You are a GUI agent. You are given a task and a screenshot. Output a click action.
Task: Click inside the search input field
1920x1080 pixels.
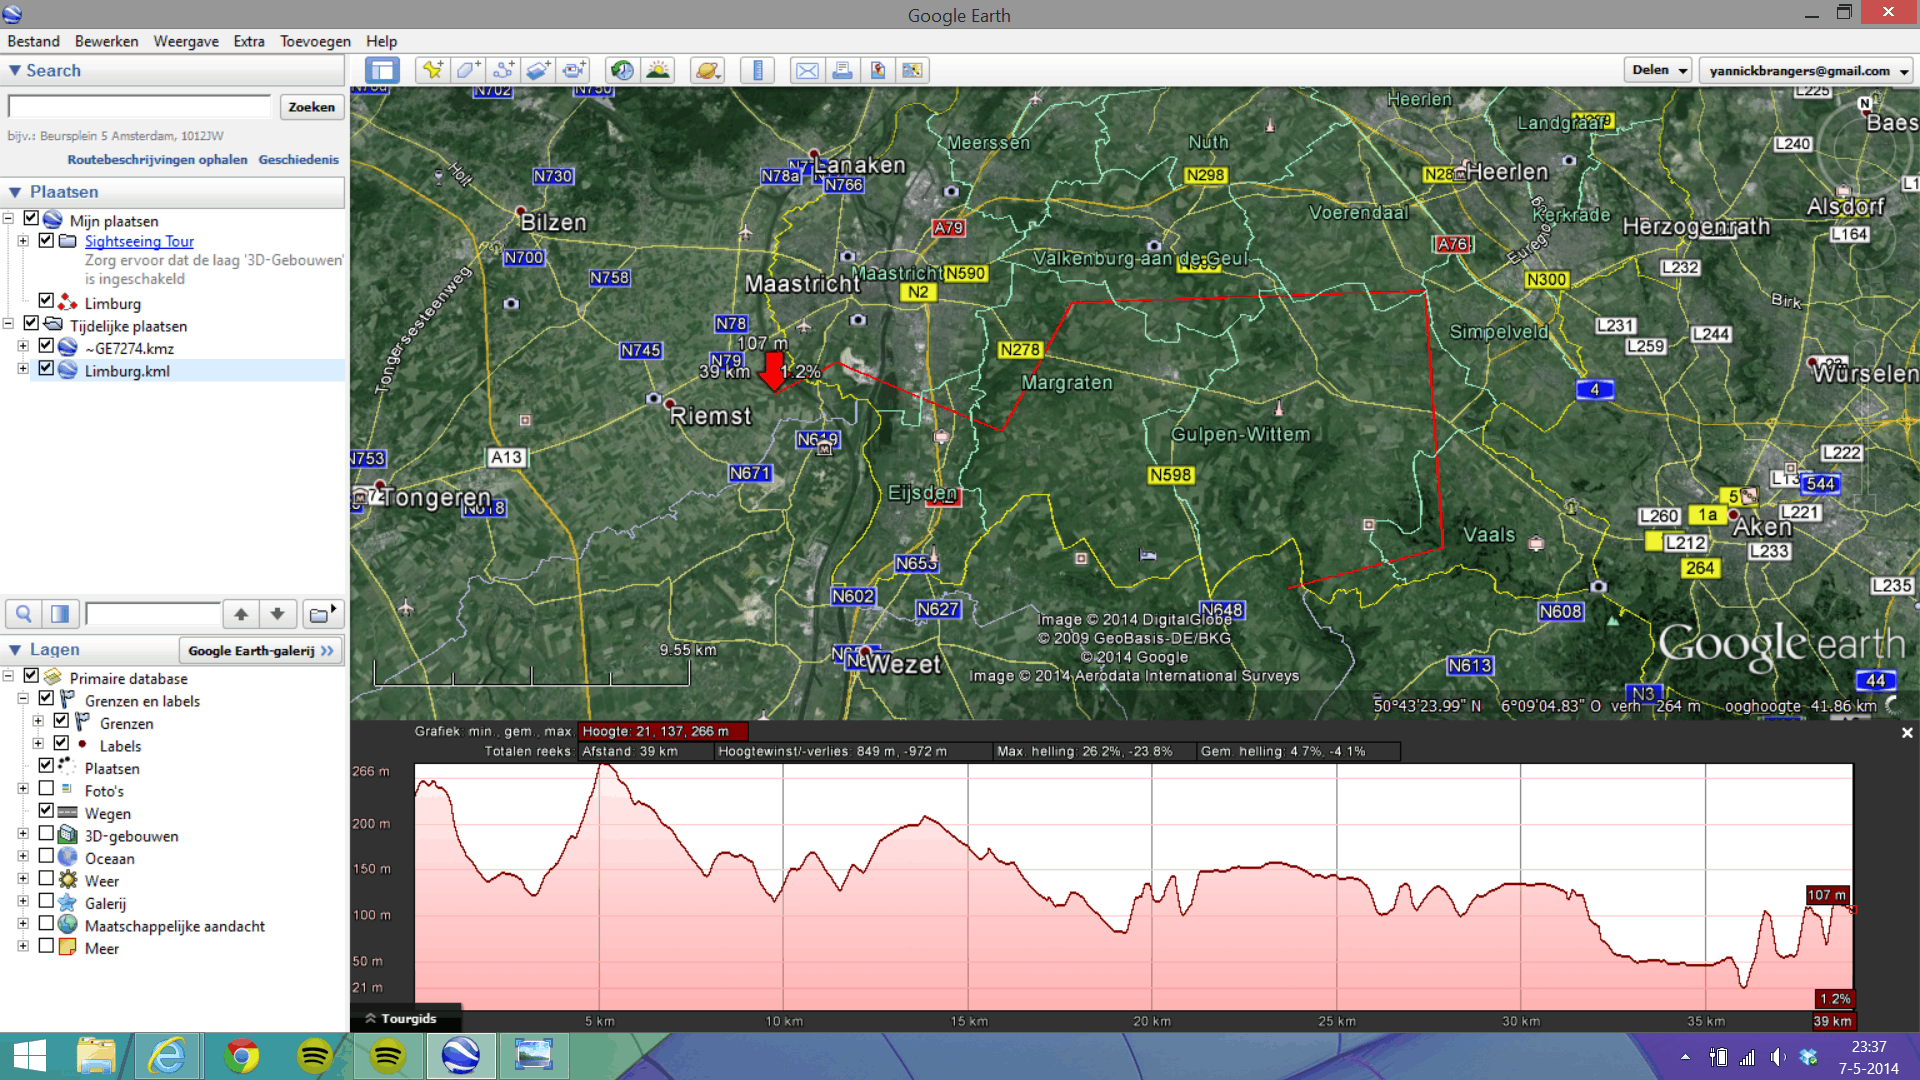pyautogui.click(x=140, y=107)
